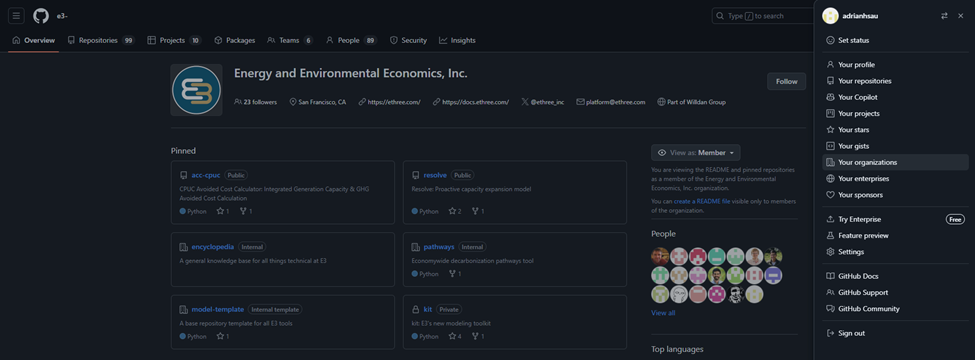
Task: Click the star count on kit card
Action: (455, 336)
